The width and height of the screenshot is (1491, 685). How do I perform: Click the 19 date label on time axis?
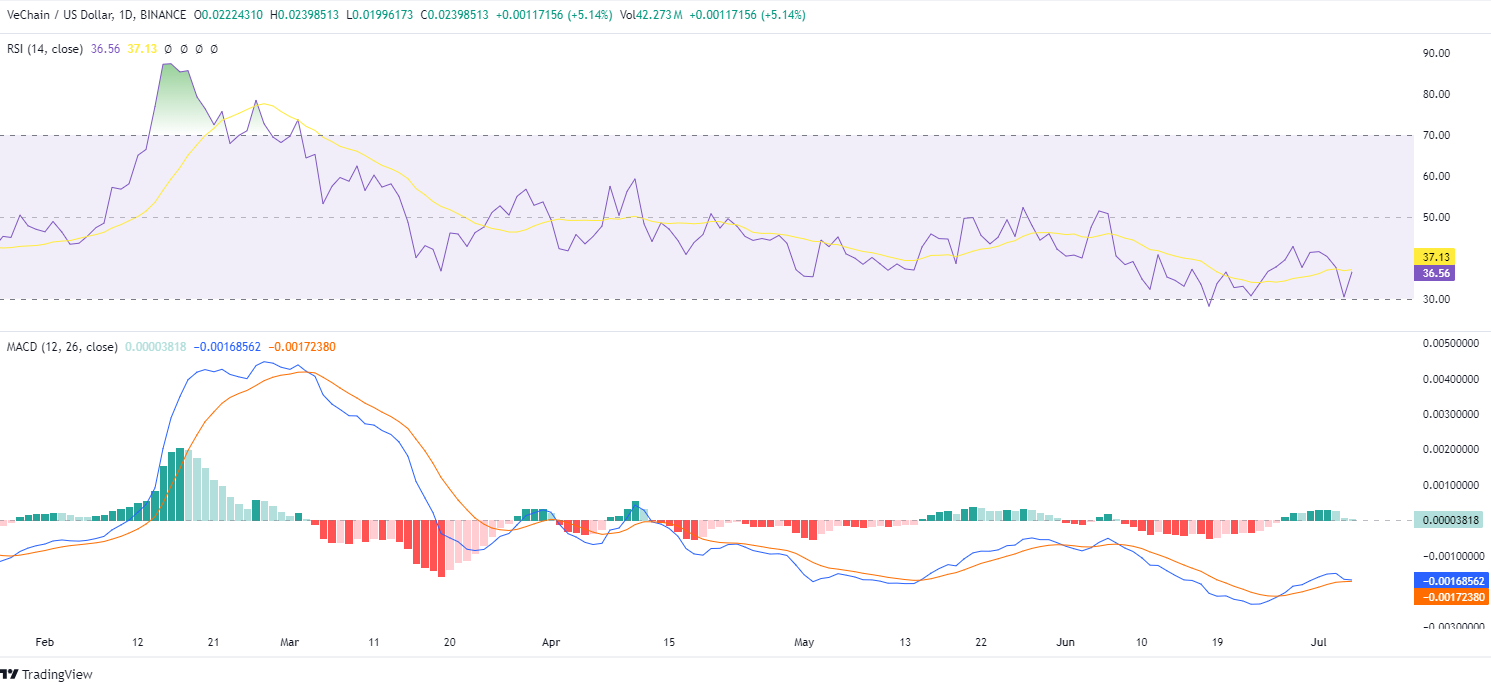pyautogui.click(x=1215, y=642)
